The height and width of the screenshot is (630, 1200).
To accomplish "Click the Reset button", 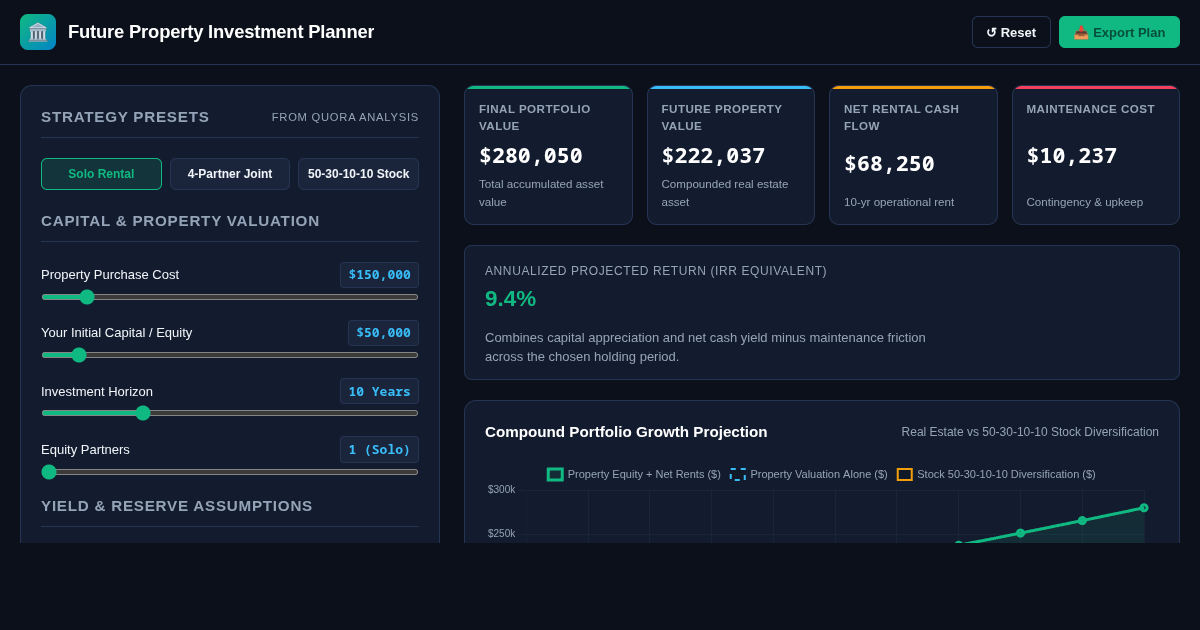I will [1011, 32].
